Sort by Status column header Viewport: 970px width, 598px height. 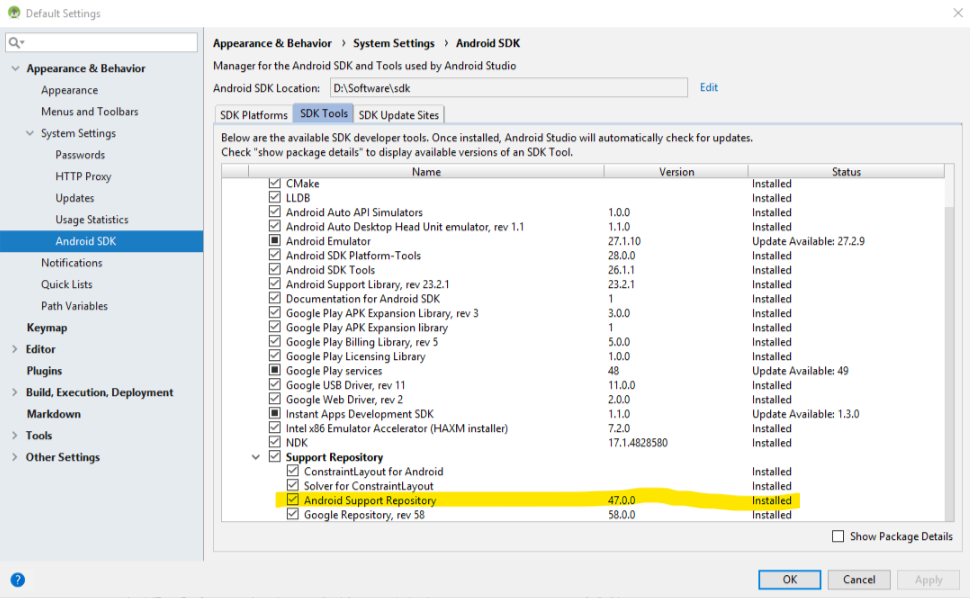846,172
